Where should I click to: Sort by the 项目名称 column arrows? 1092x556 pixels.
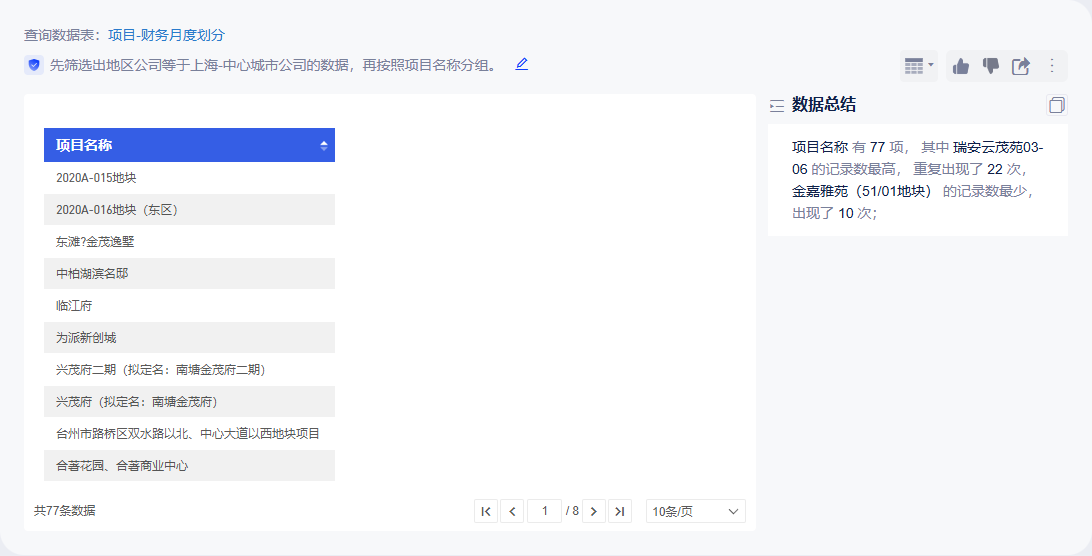(324, 146)
